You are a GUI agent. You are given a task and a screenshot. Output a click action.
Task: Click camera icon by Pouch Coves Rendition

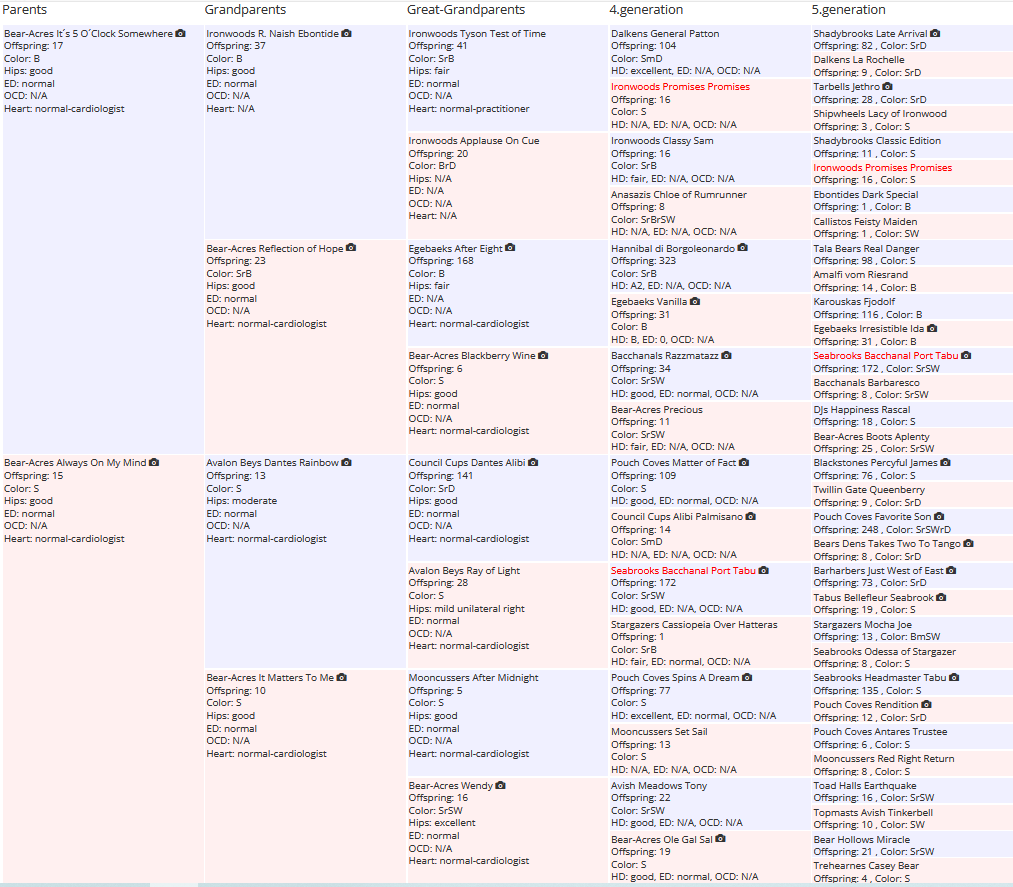tap(926, 704)
